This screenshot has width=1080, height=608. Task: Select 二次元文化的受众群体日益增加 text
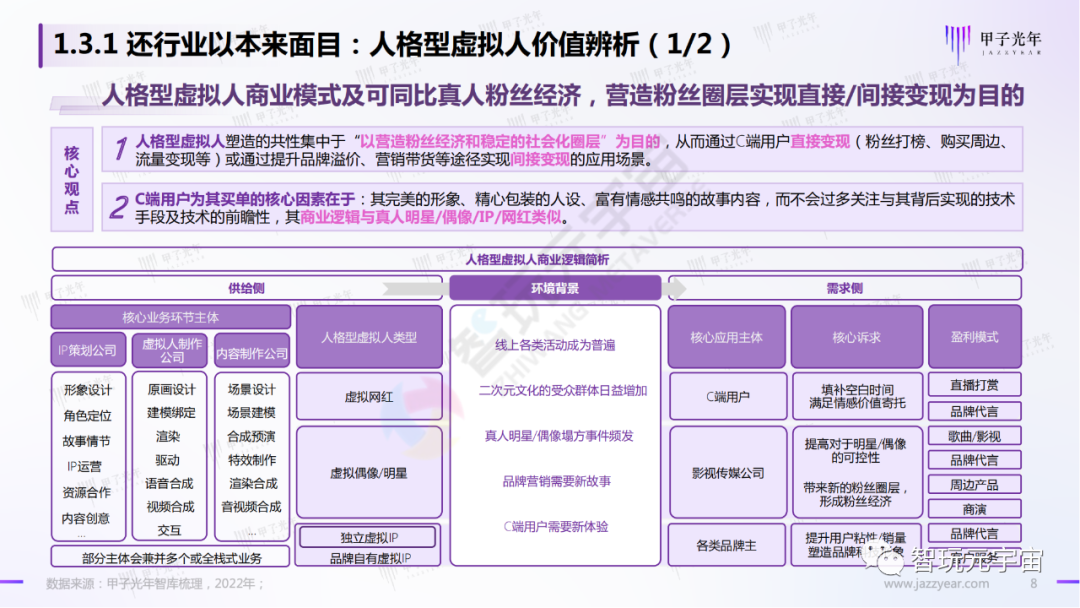[x=563, y=390]
